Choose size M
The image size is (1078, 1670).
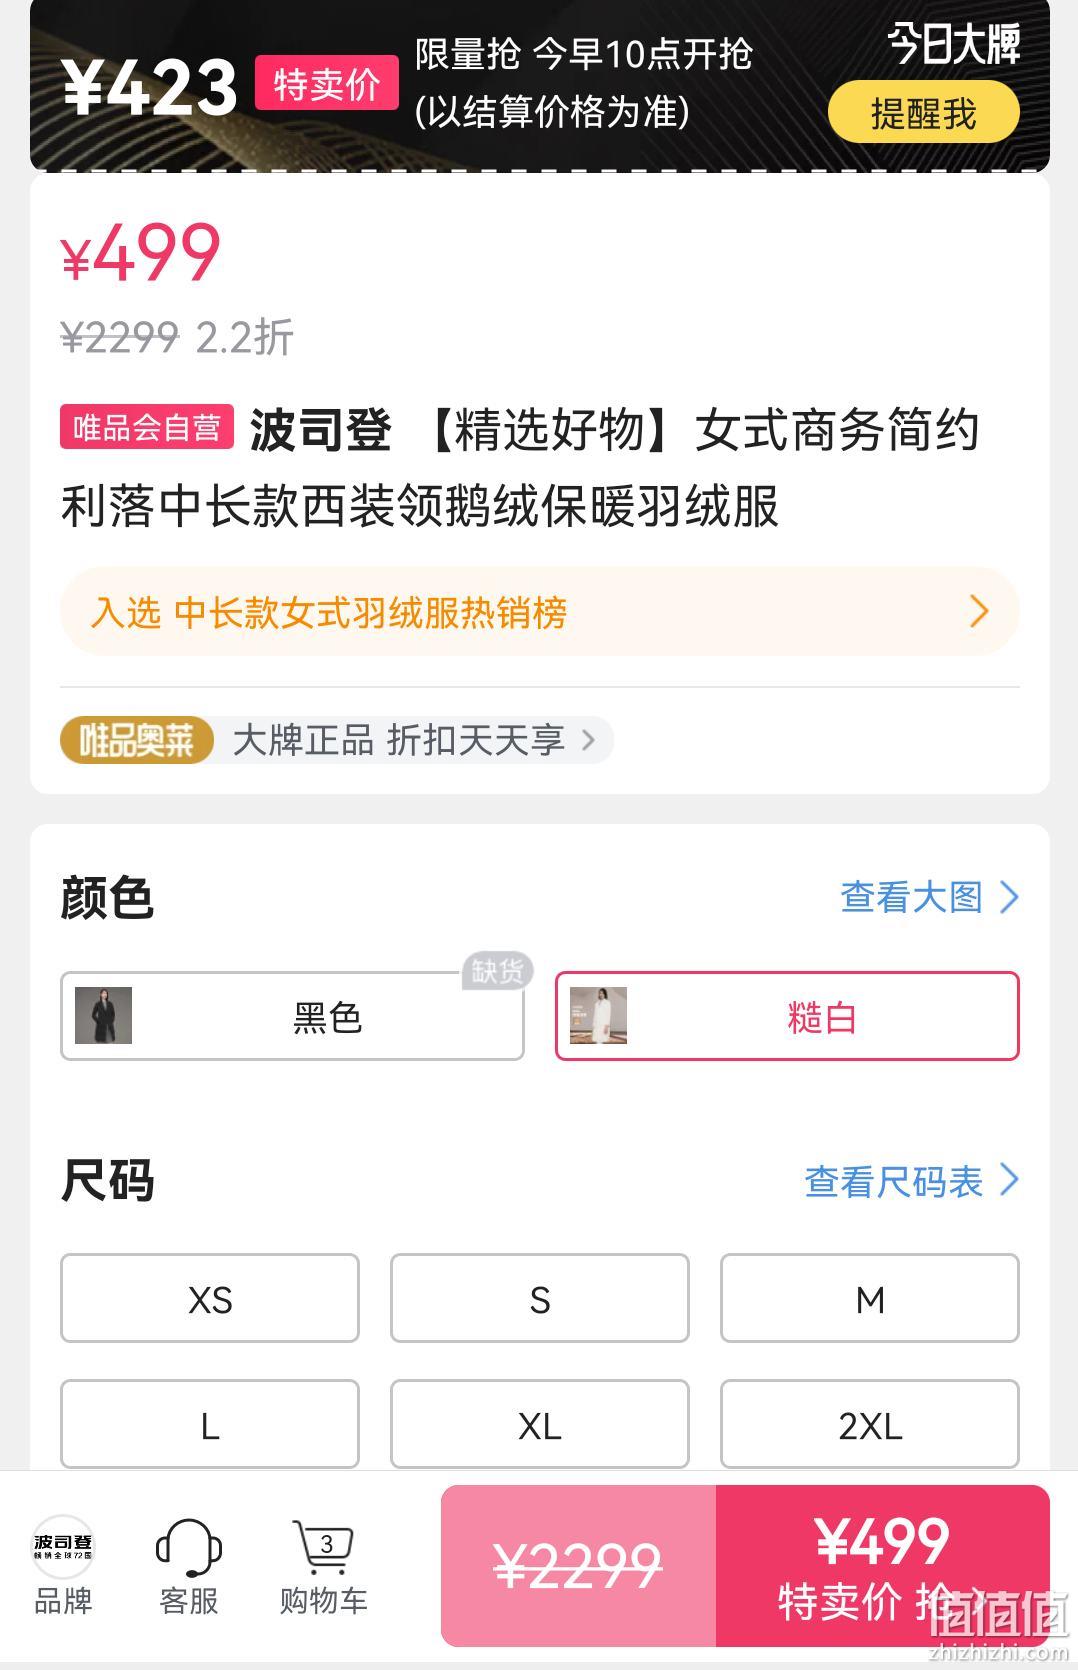tap(870, 1298)
